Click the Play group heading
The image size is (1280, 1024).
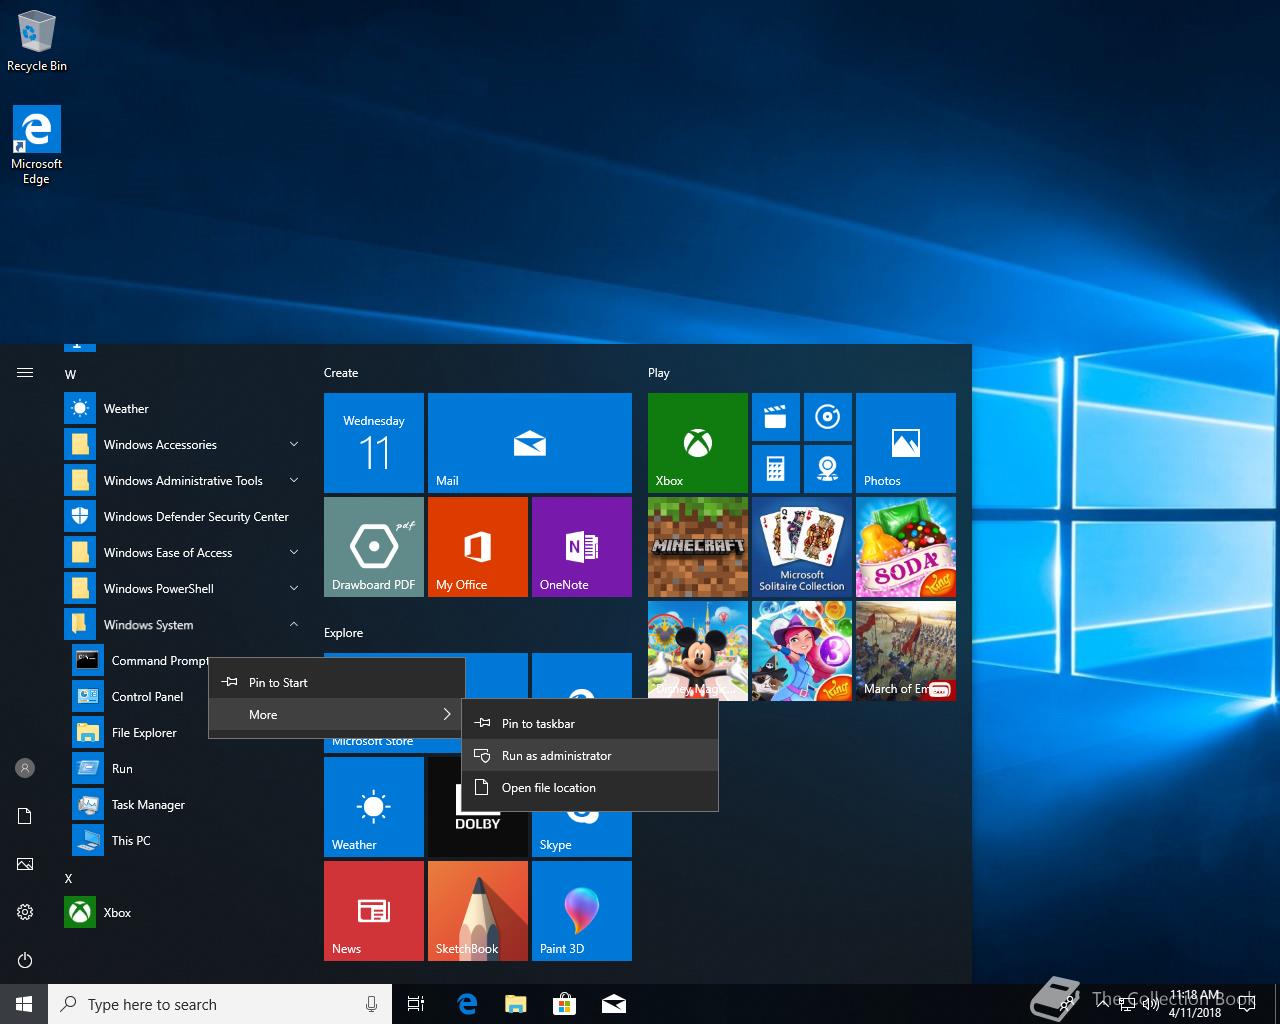tap(658, 372)
